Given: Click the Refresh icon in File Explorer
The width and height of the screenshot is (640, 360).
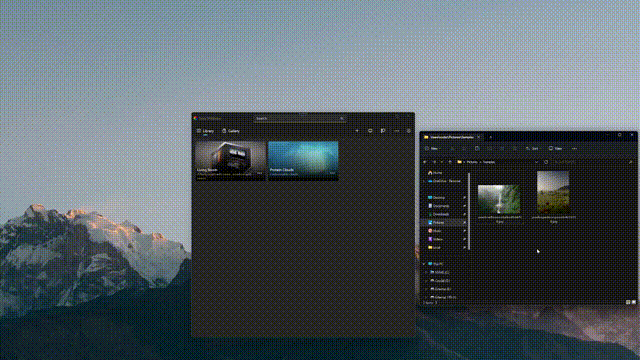Looking at the screenshot, I should (546, 162).
